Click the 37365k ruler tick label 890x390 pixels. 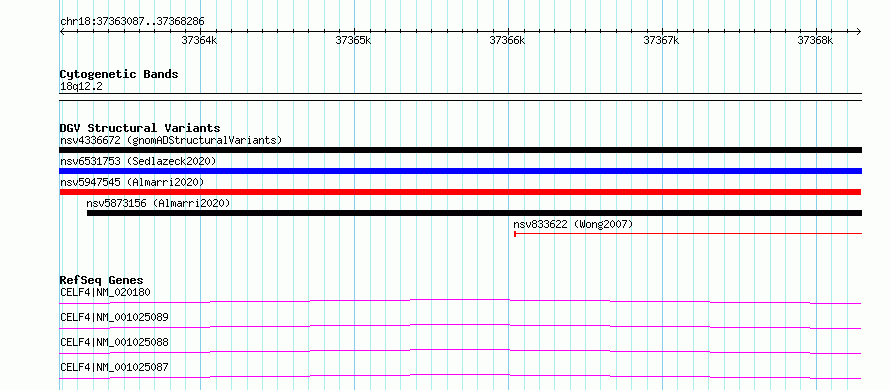(353, 40)
